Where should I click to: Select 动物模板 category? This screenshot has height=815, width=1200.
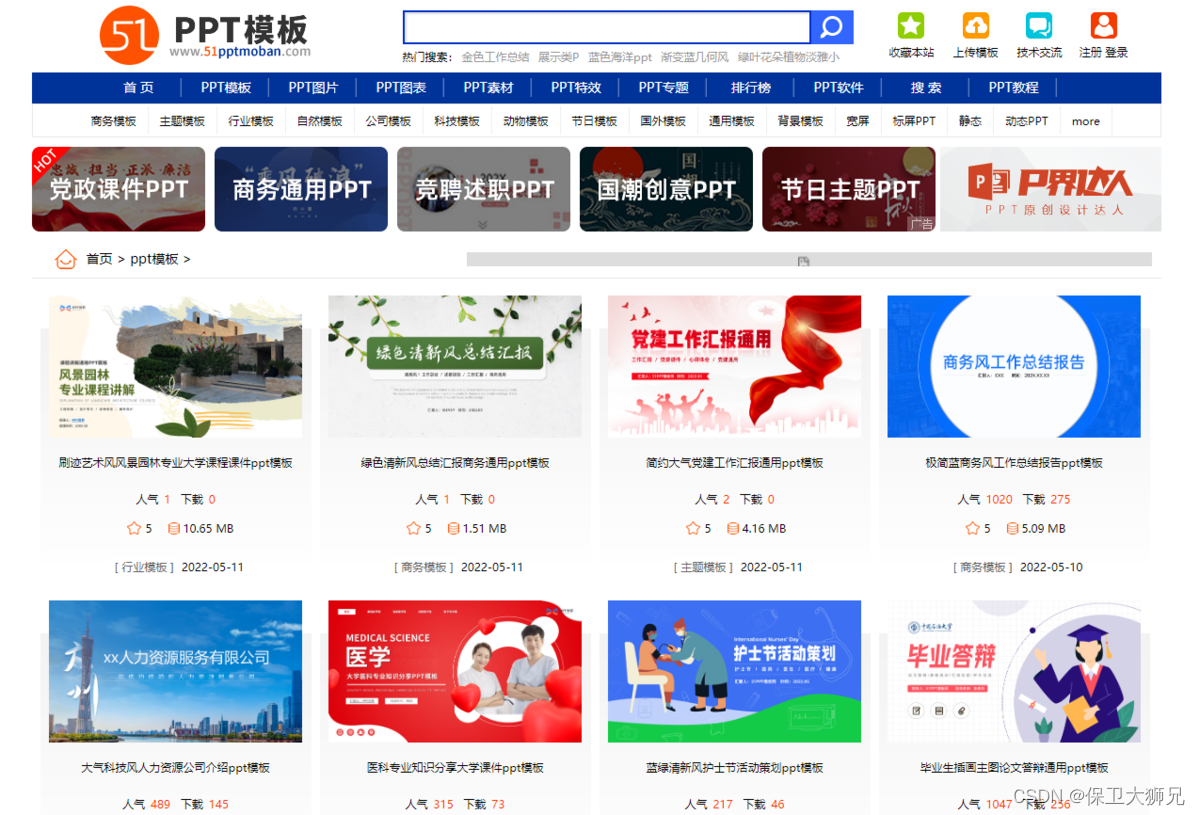[526, 121]
